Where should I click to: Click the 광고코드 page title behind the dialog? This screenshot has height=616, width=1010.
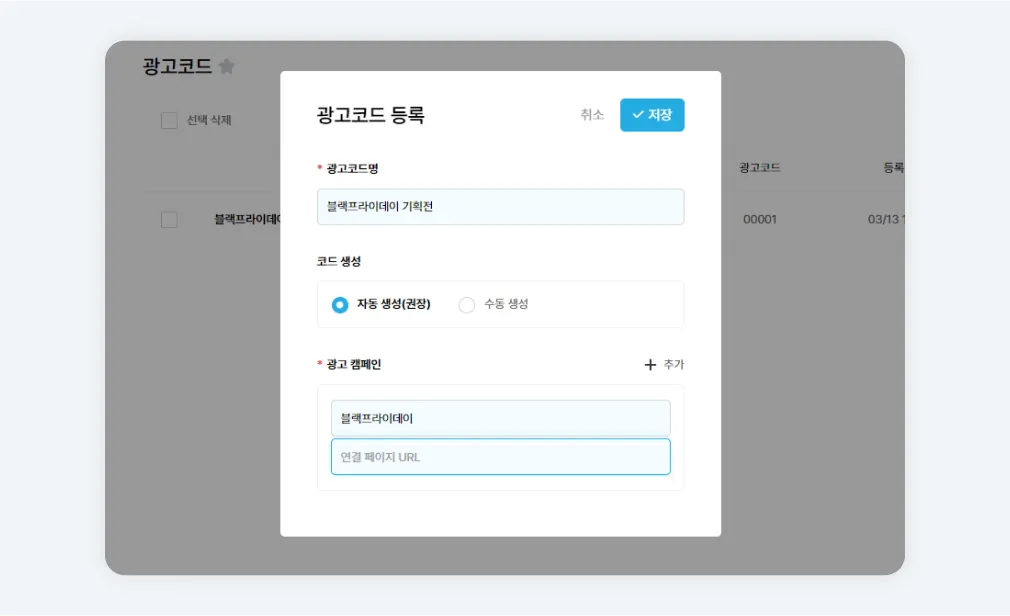coord(177,66)
